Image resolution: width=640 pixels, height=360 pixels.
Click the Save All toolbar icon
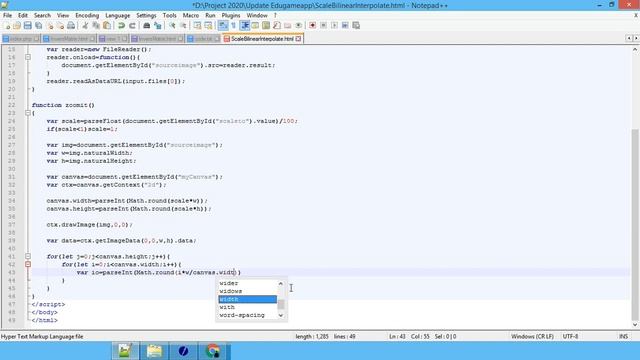[38, 25]
